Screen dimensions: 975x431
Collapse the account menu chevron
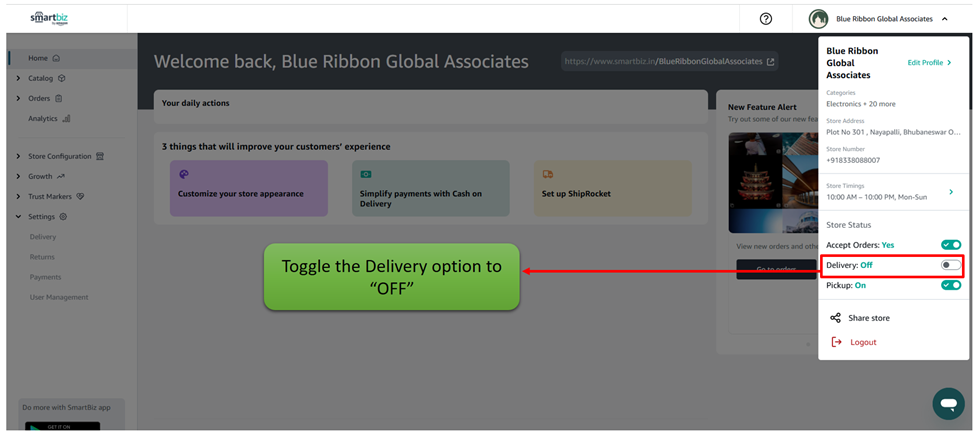[x=945, y=19]
